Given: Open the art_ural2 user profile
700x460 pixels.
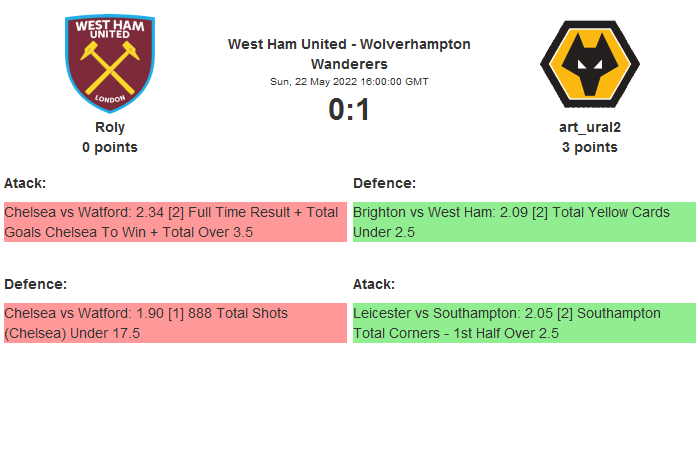Looking at the screenshot, I should [x=589, y=127].
